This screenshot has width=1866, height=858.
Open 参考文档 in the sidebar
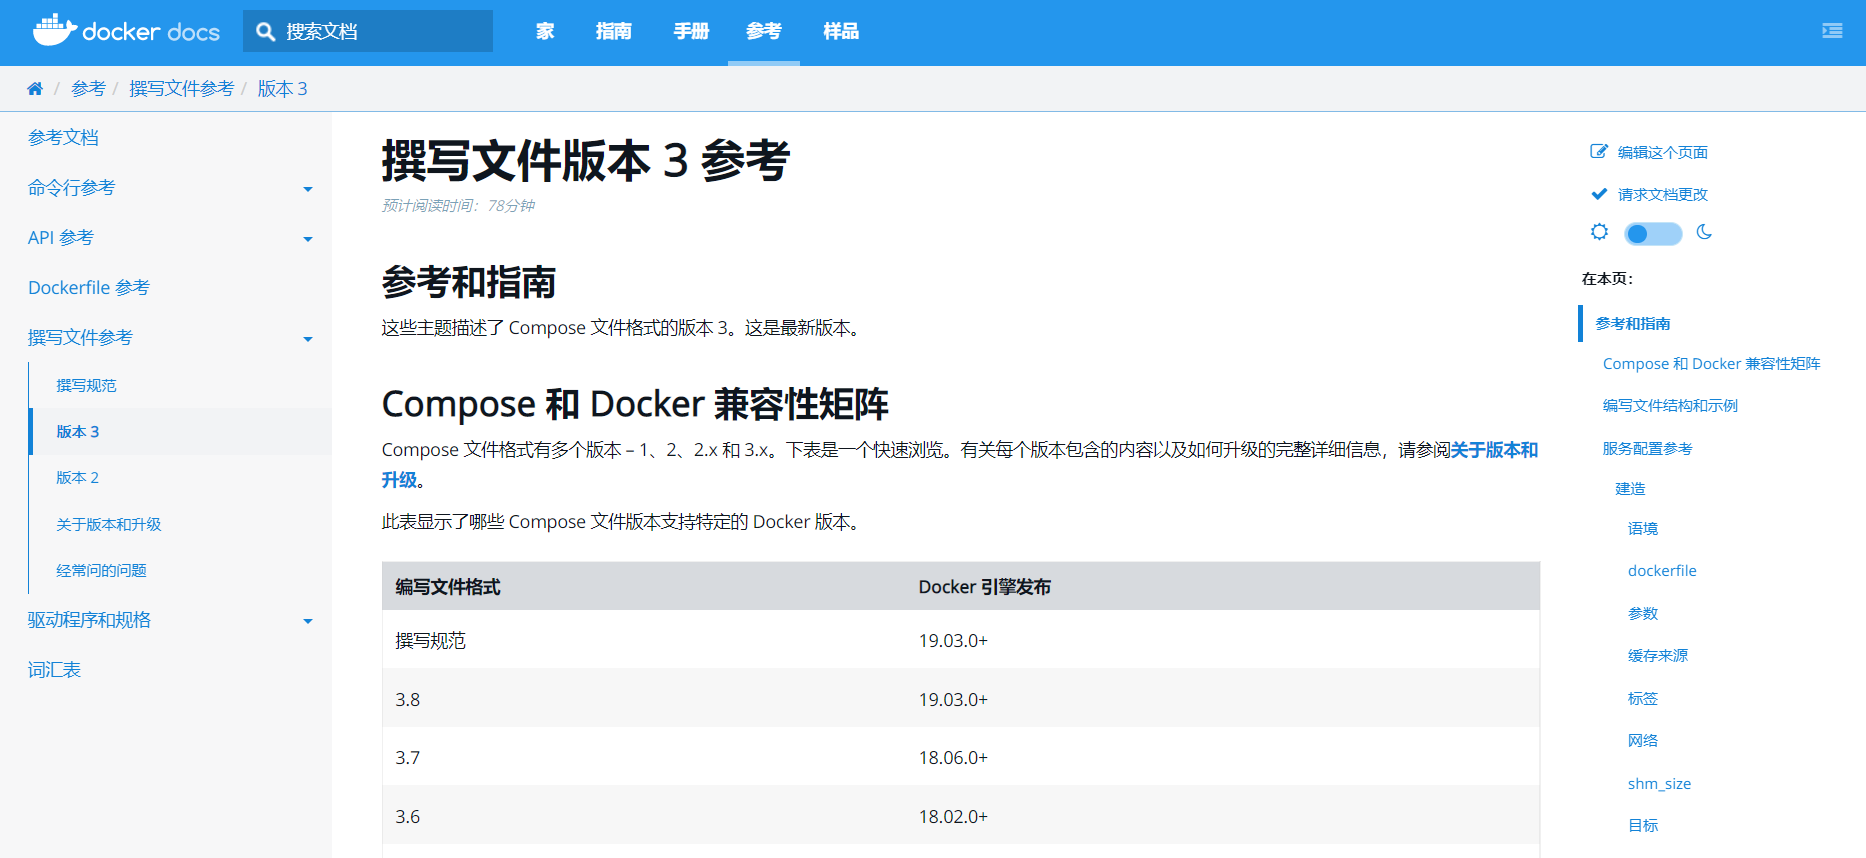63,138
